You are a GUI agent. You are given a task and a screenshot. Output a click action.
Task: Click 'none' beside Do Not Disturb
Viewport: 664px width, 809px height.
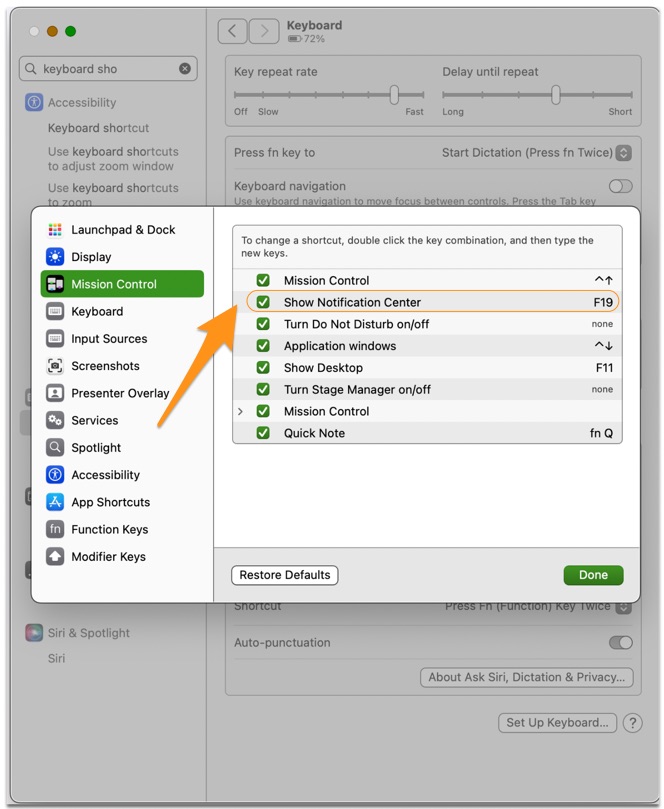(602, 324)
